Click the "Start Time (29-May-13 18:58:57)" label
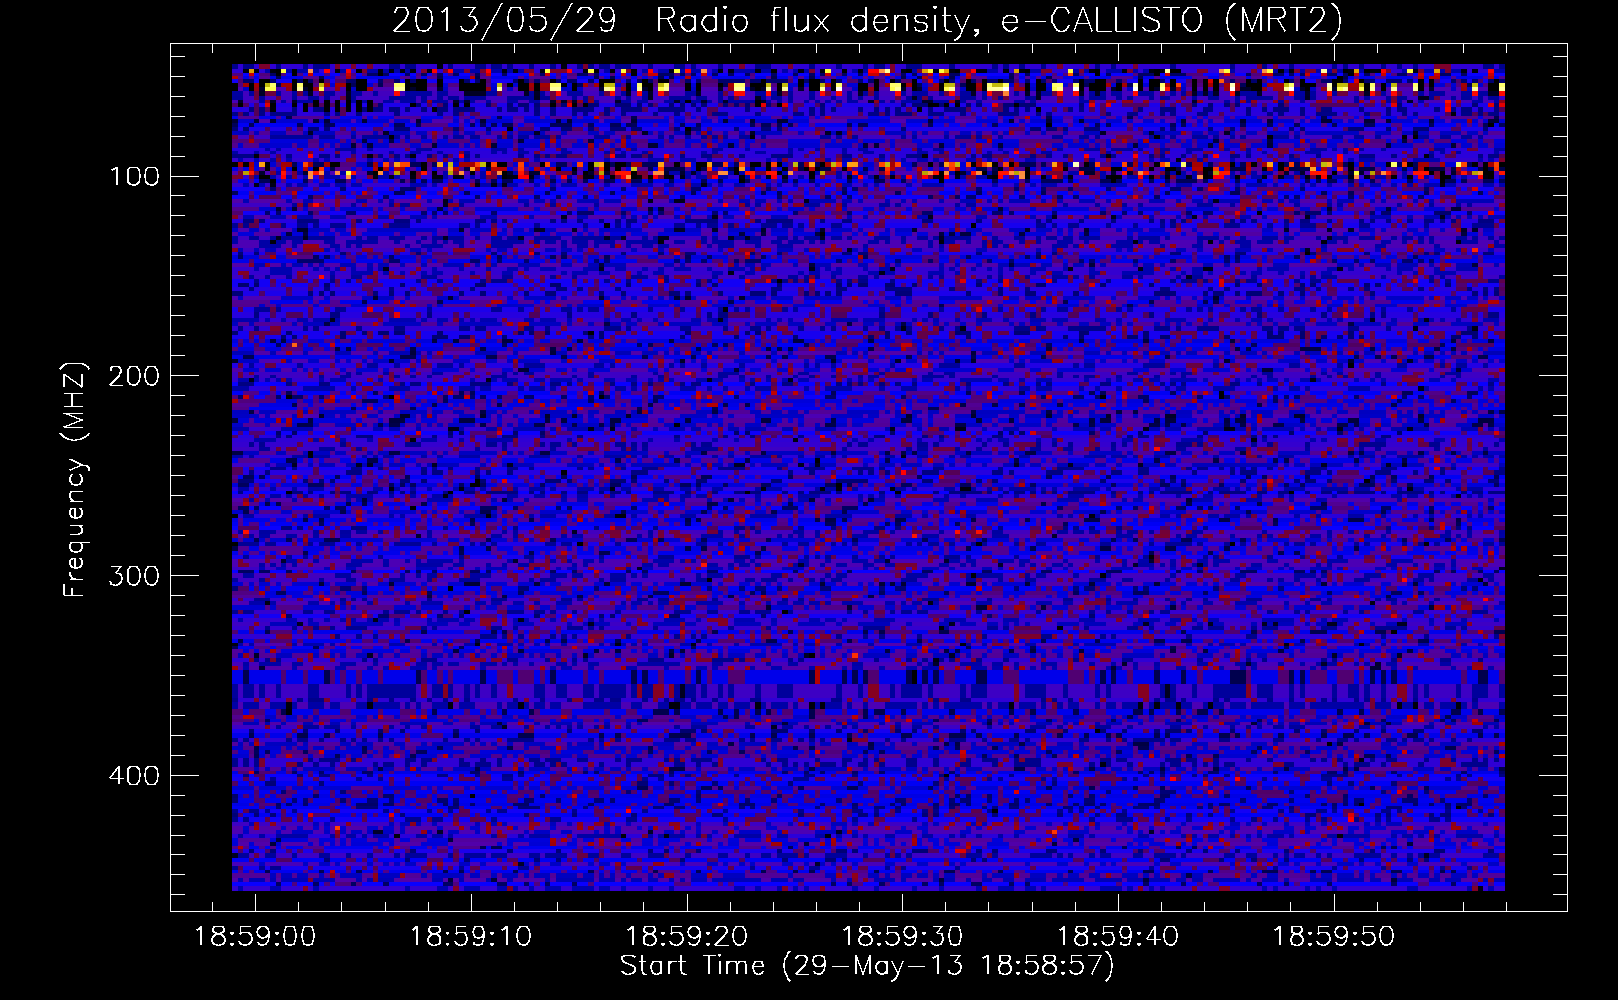 (x=867, y=966)
